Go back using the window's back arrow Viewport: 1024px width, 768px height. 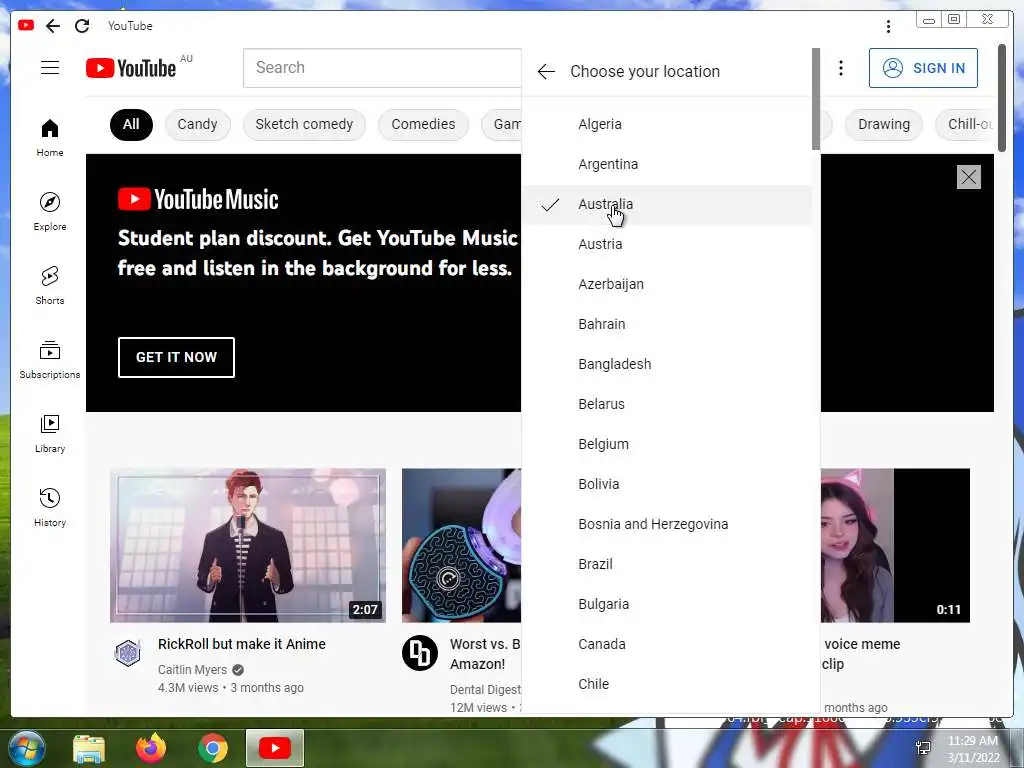pyautogui.click(x=53, y=25)
